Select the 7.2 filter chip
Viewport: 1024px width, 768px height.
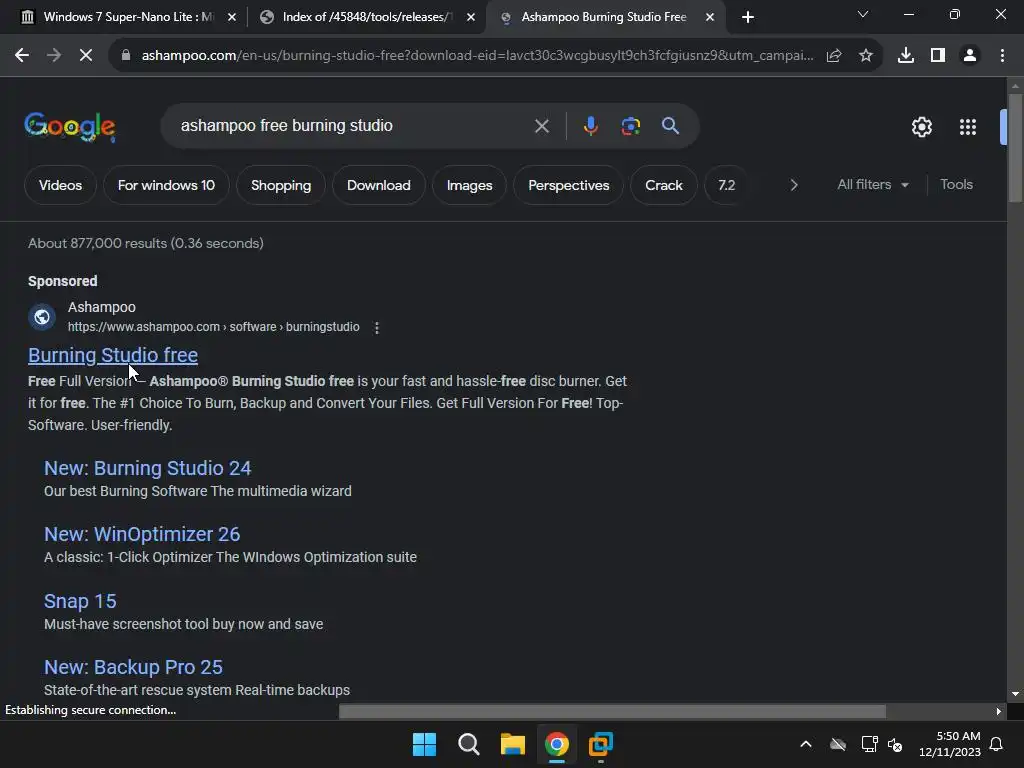726,185
